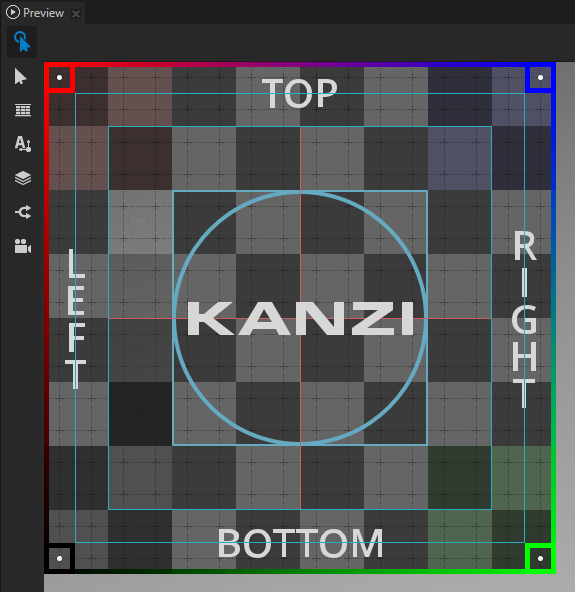Click the TOP label in preview
This screenshot has width=575, height=592.
pos(299,93)
